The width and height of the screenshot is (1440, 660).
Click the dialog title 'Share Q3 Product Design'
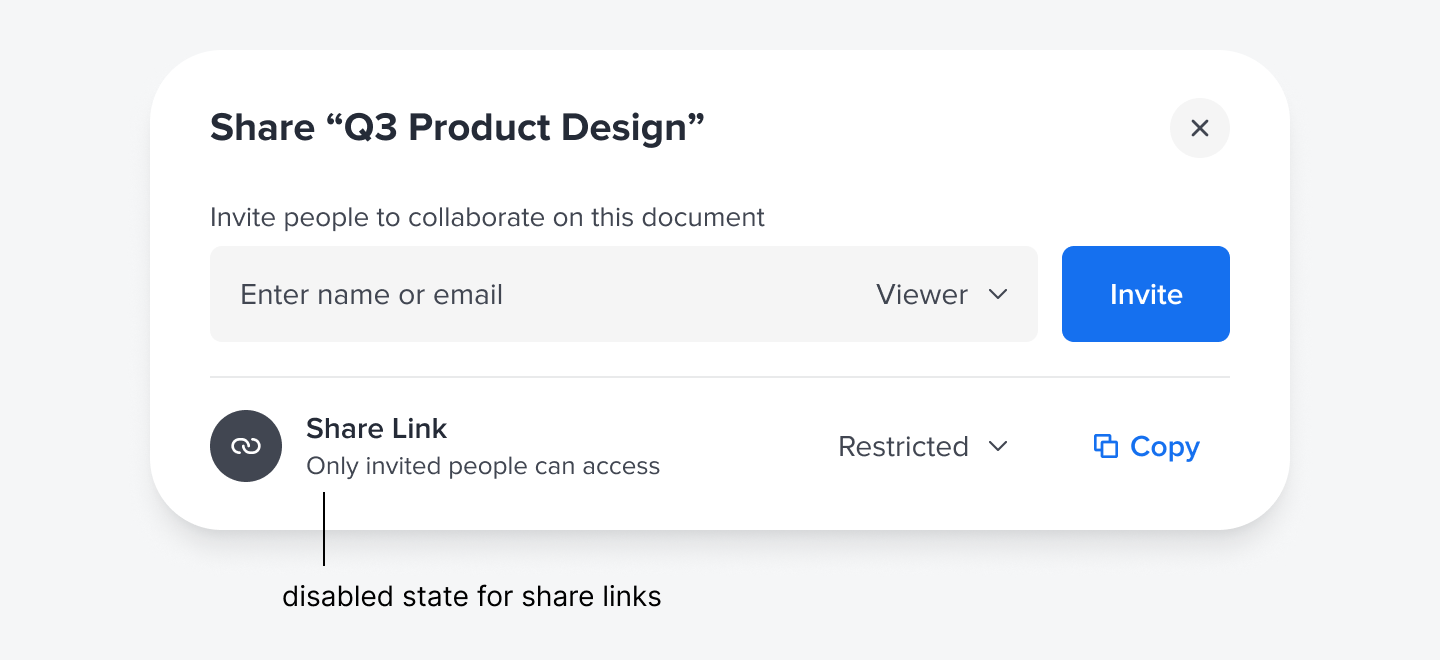(457, 128)
